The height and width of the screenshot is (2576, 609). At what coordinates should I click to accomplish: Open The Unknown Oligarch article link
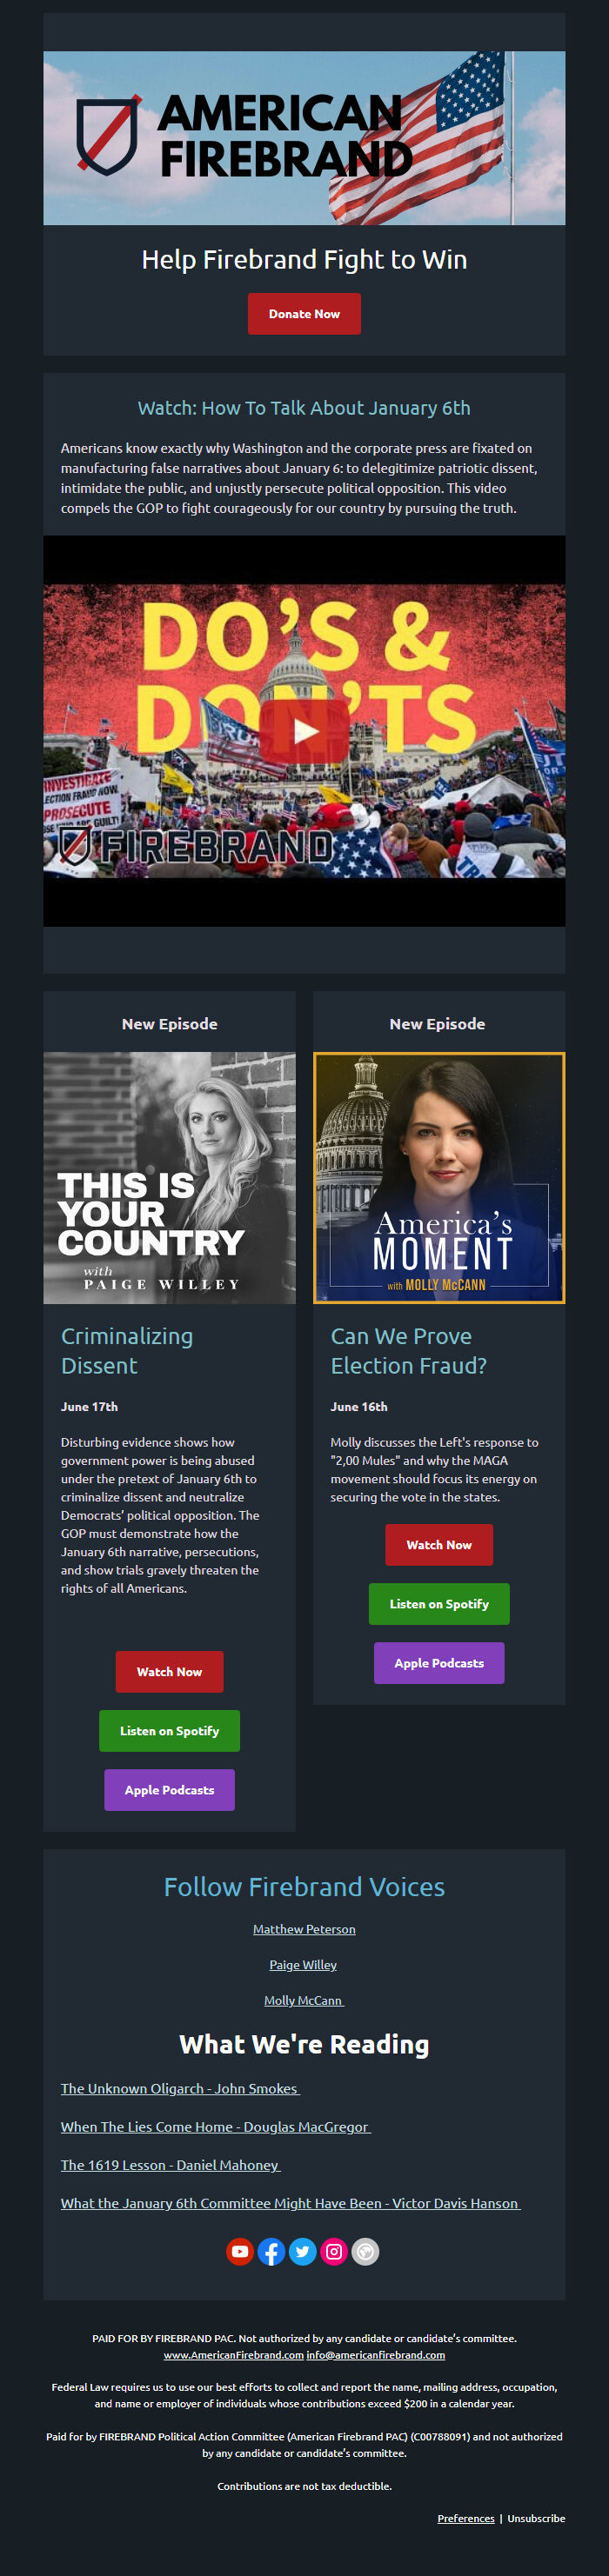point(180,2088)
